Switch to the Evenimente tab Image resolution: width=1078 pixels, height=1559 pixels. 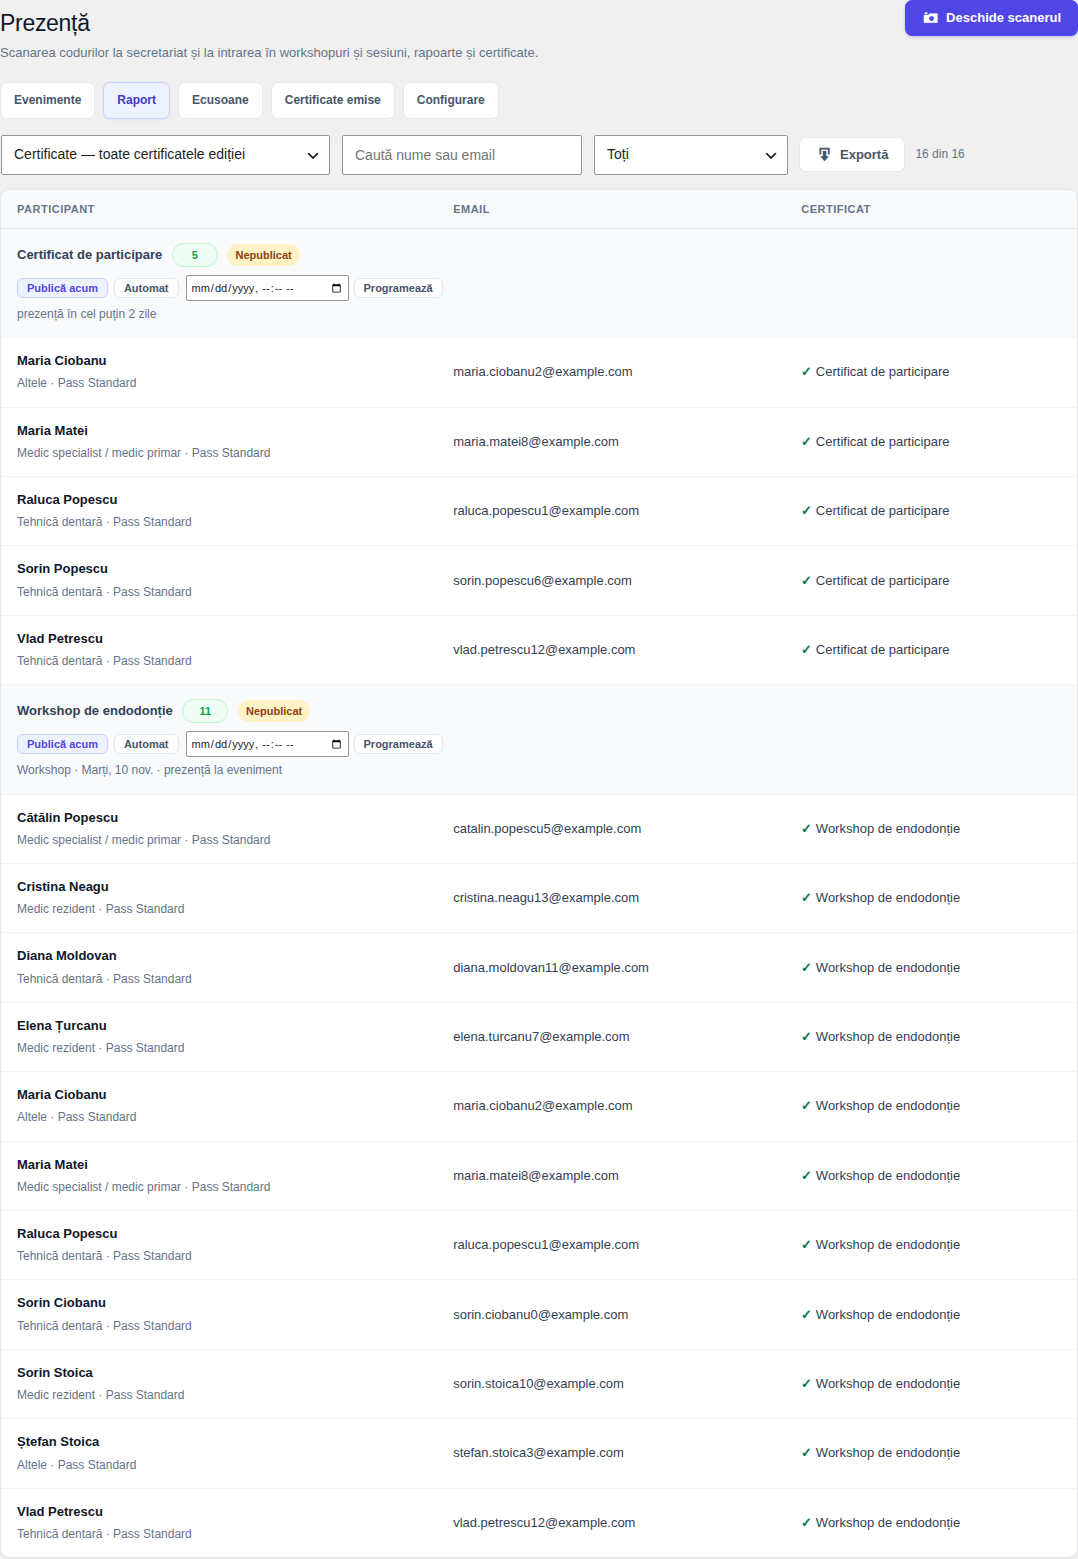click(x=48, y=100)
